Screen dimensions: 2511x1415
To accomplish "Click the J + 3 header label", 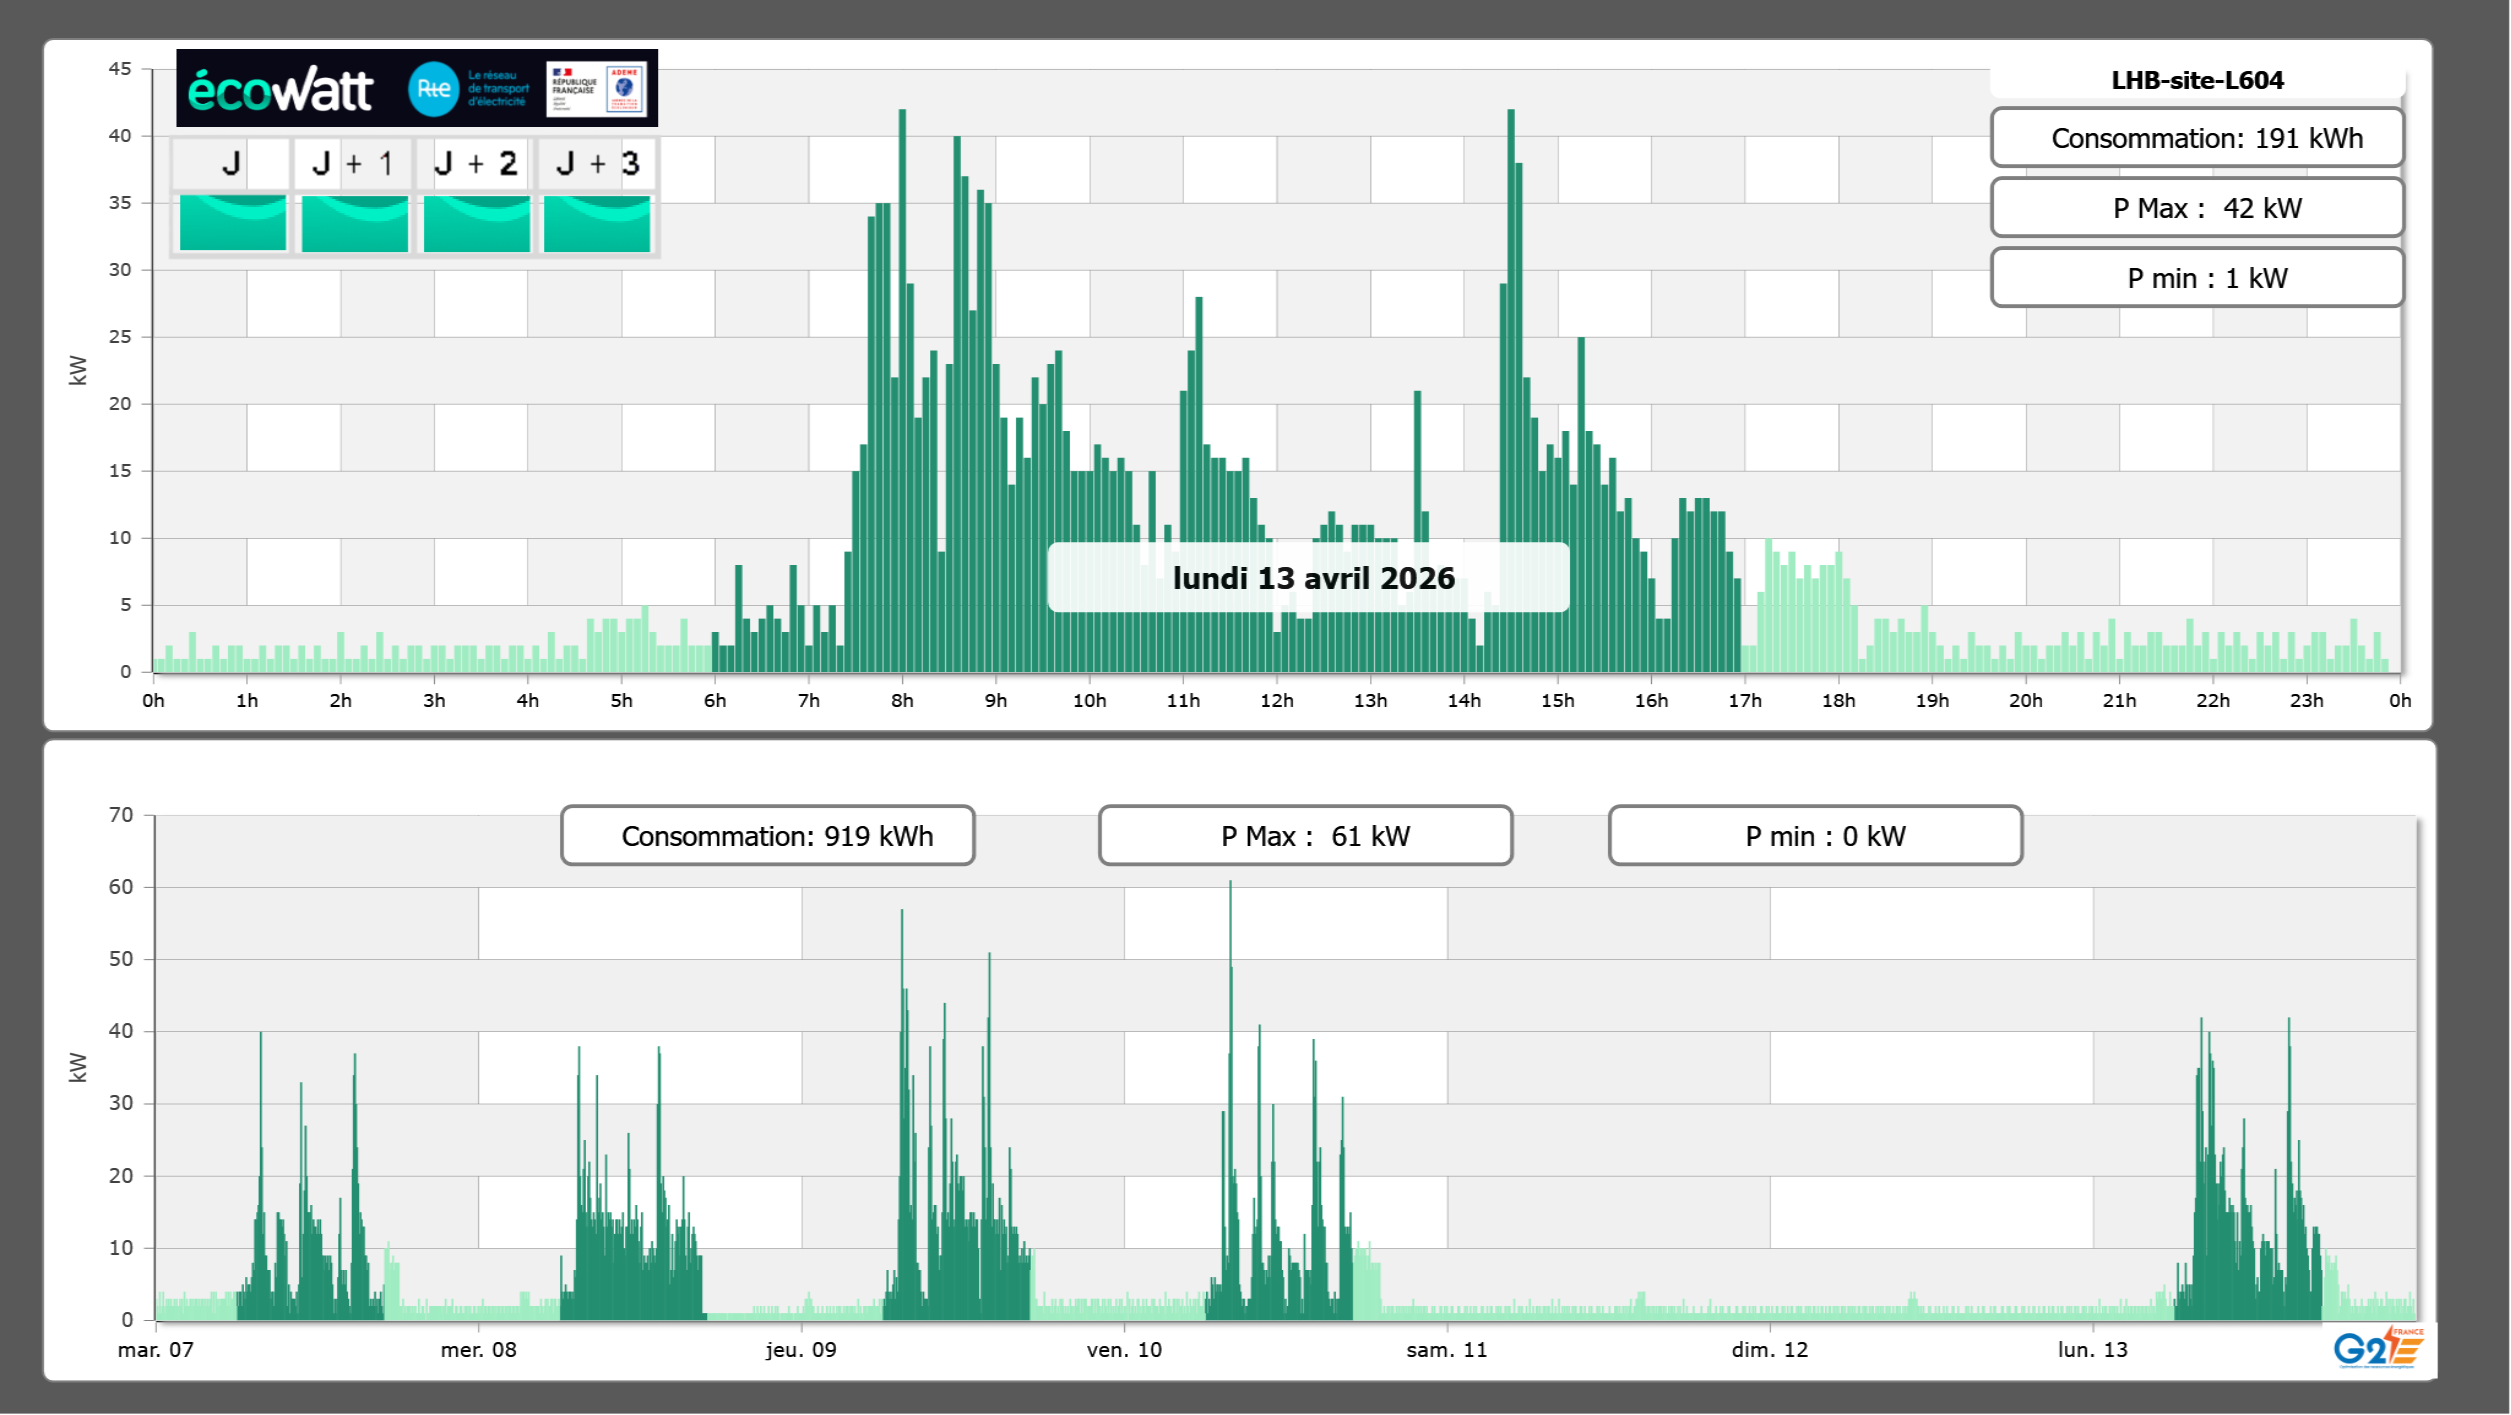I will (x=597, y=163).
